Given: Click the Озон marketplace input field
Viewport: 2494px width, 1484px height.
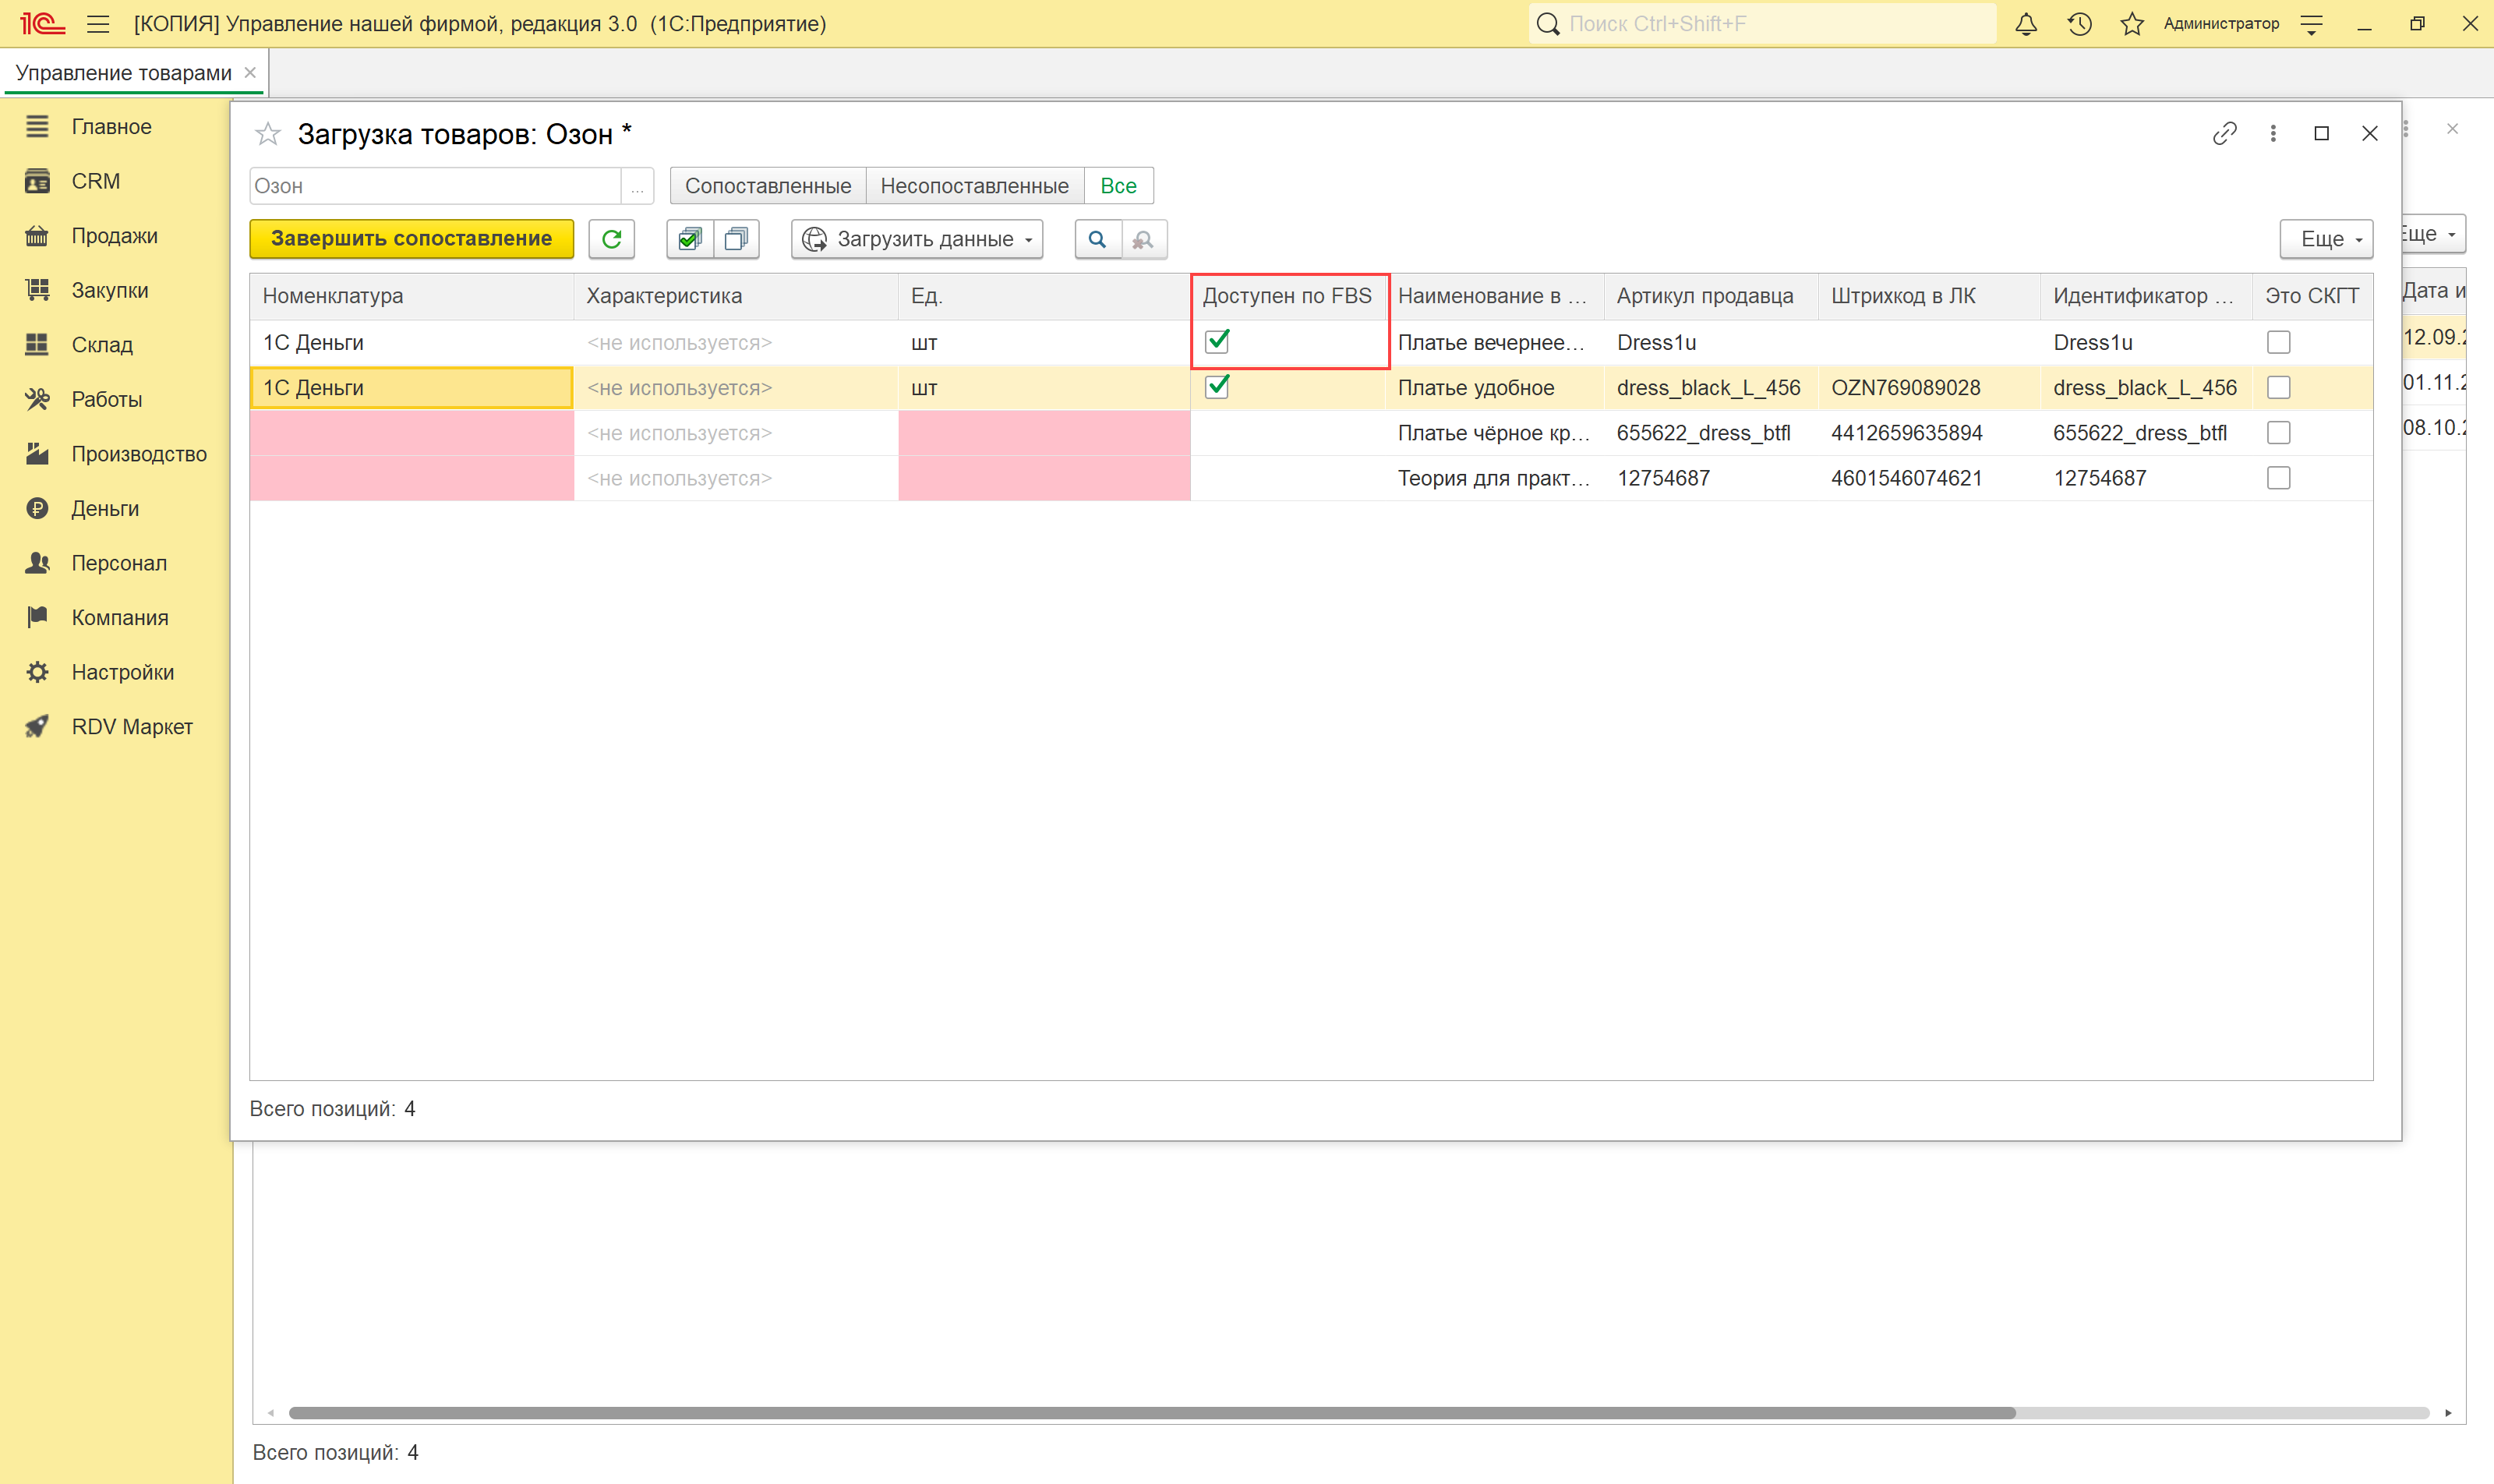Looking at the screenshot, I should click(435, 186).
